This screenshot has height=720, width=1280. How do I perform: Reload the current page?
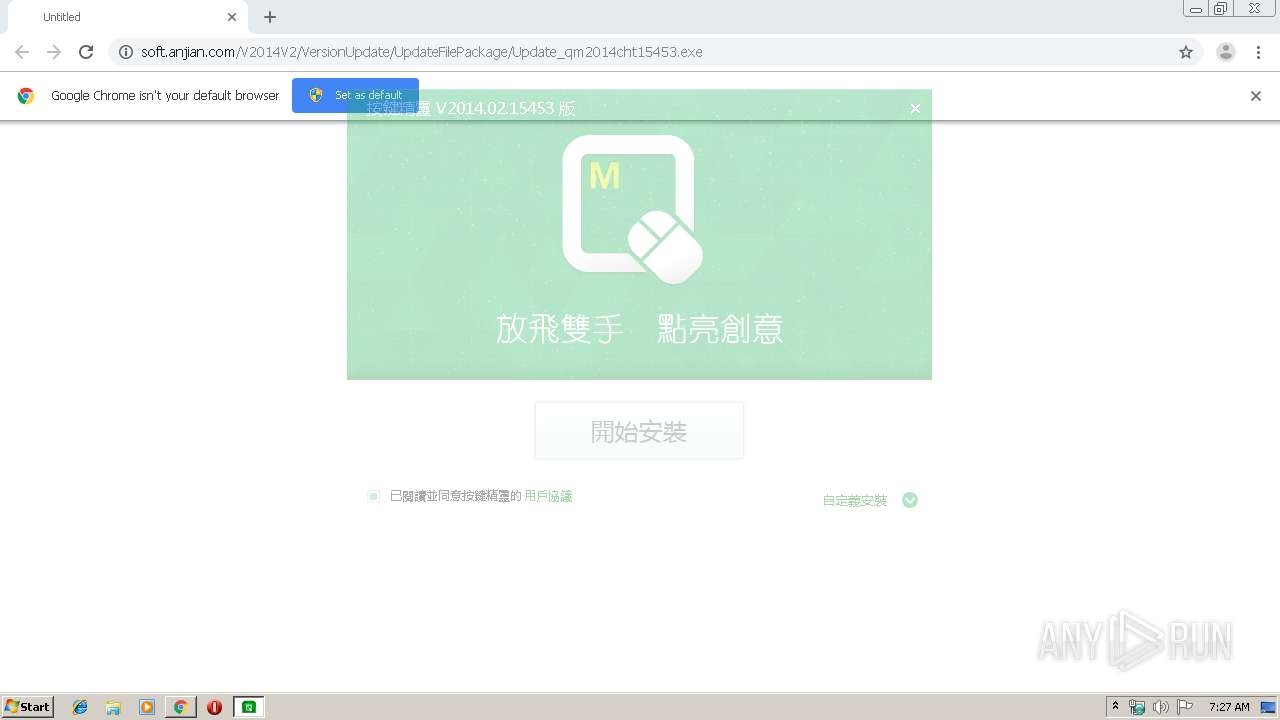tap(86, 52)
